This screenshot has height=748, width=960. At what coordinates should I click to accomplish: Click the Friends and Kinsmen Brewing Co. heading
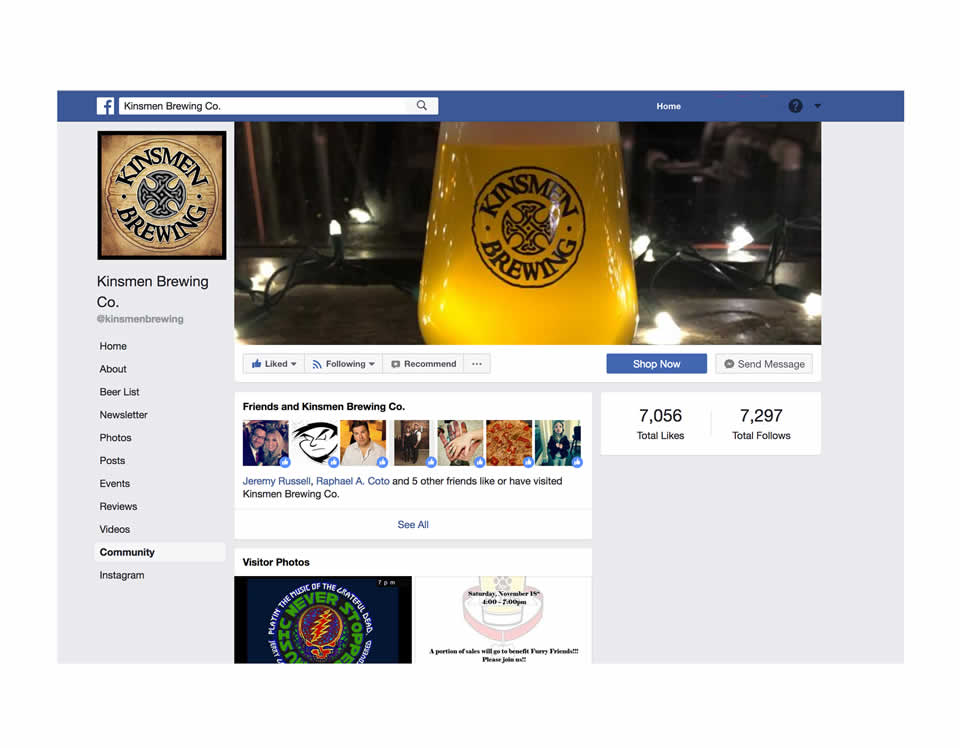click(x=324, y=406)
